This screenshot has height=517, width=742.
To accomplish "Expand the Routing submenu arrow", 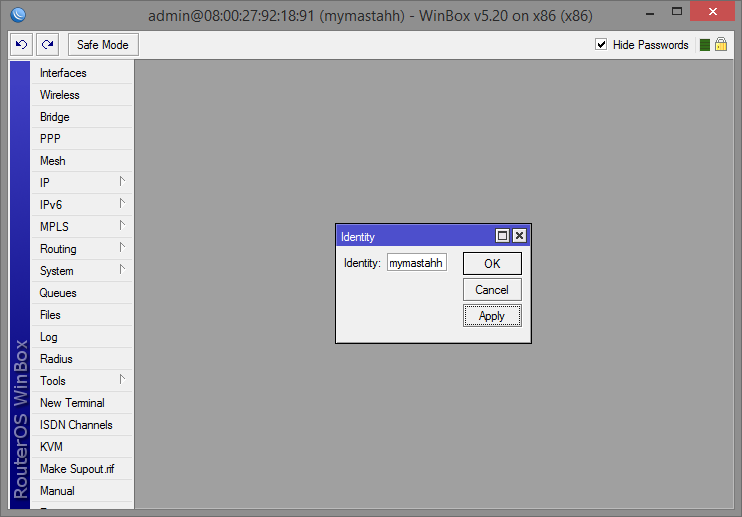I will (x=122, y=248).
